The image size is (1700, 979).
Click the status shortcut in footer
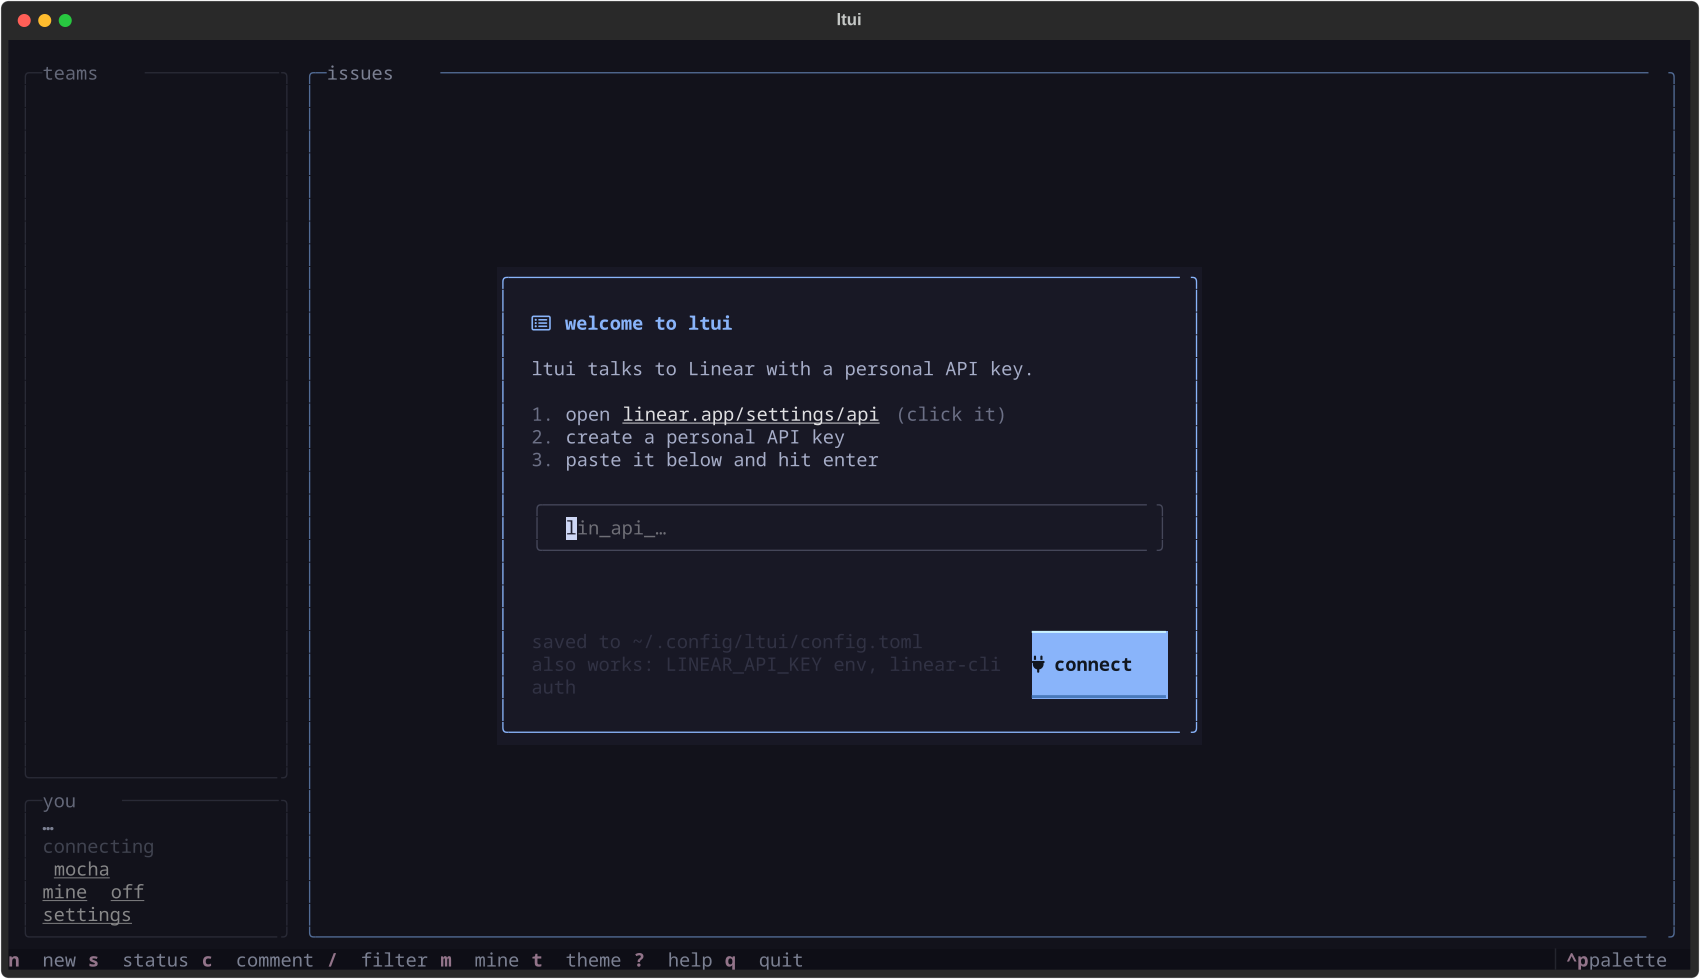[138, 960]
